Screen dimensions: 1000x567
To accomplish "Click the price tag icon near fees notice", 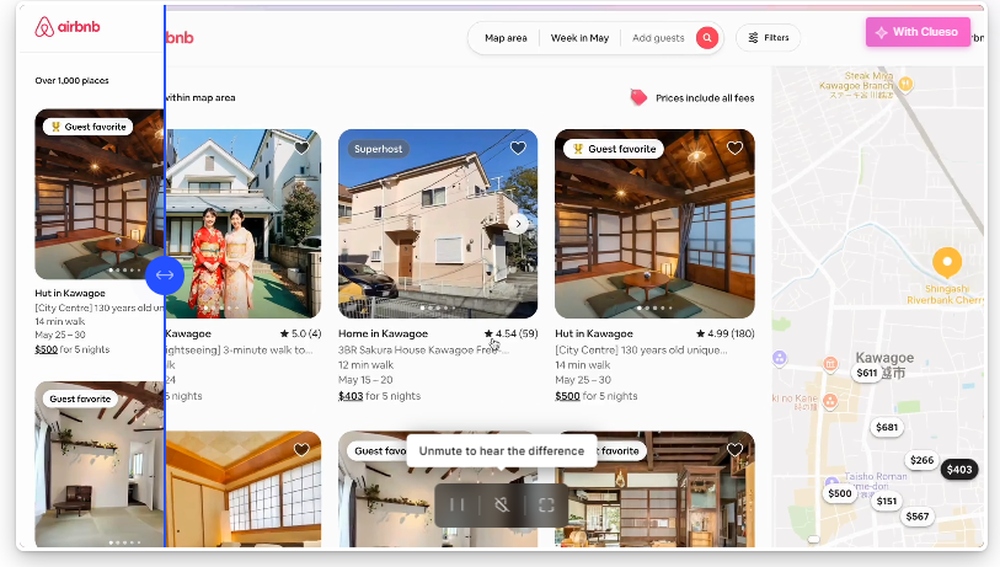I will (x=638, y=98).
